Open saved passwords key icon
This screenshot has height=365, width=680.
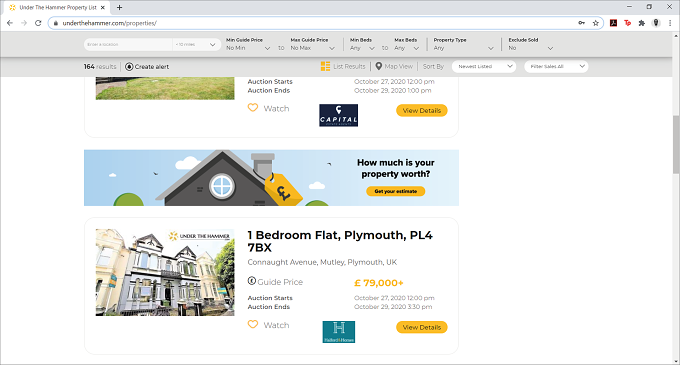pyautogui.click(x=582, y=23)
